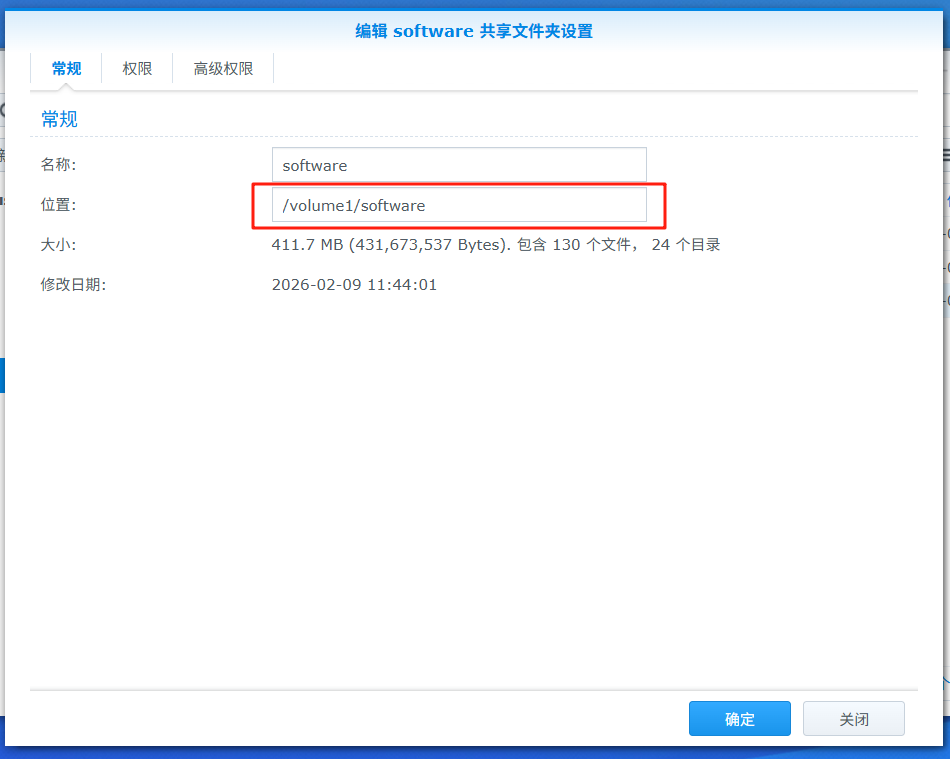Click the blue highlighted strip at left edge
Screen dimensions: 950x759
[2, 375]
